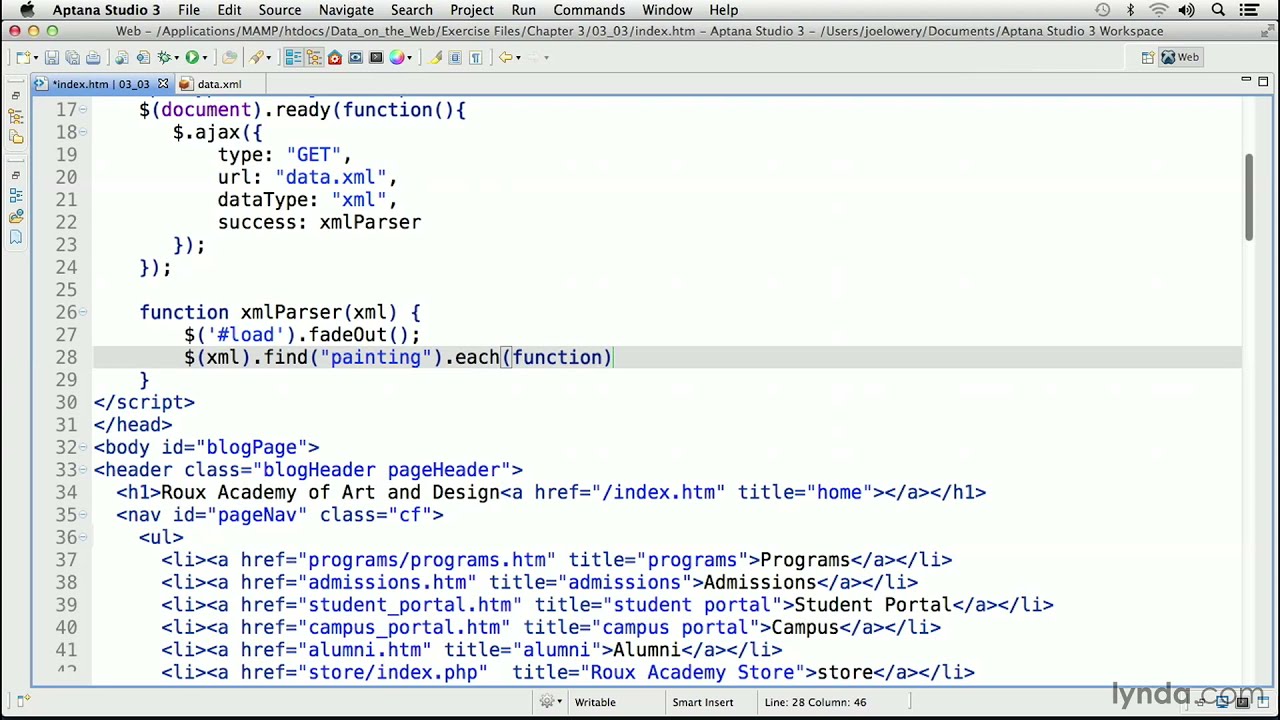Click the Spotlight search icon in menu bar
Viewport: 1280px width, 720px height.
1218,10
